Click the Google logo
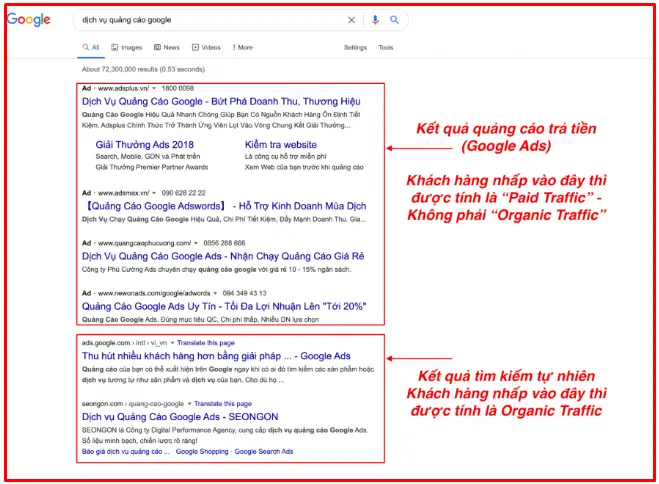 point(29,19)
